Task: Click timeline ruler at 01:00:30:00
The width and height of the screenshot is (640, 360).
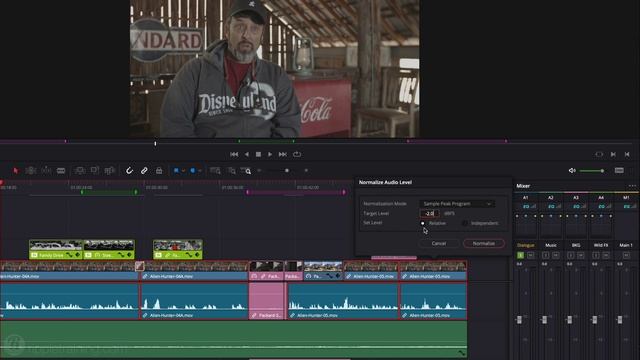Action: 157,188
